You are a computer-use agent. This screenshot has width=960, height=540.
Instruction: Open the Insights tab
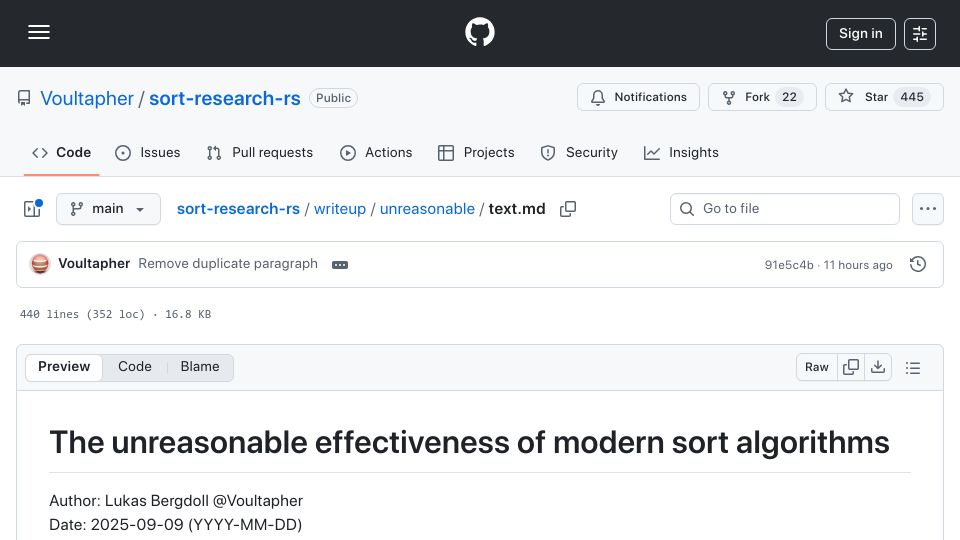pyautogui.click(x=681, y=152)
